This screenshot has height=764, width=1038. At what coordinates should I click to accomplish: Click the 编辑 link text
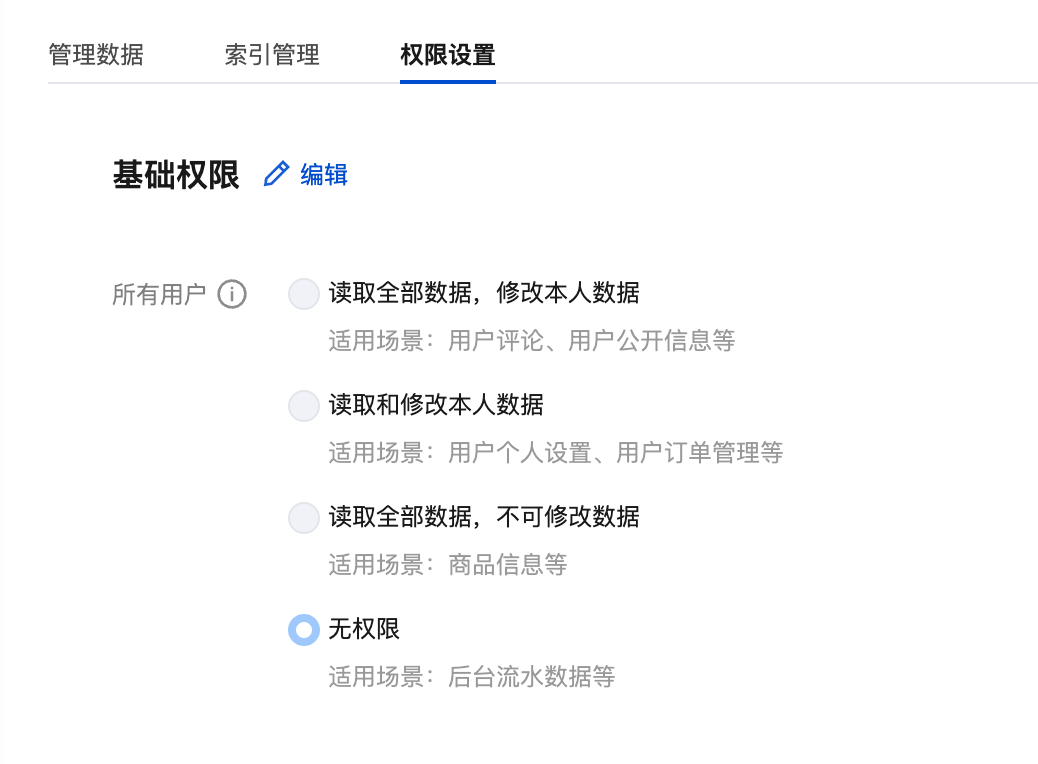[324, 175]
